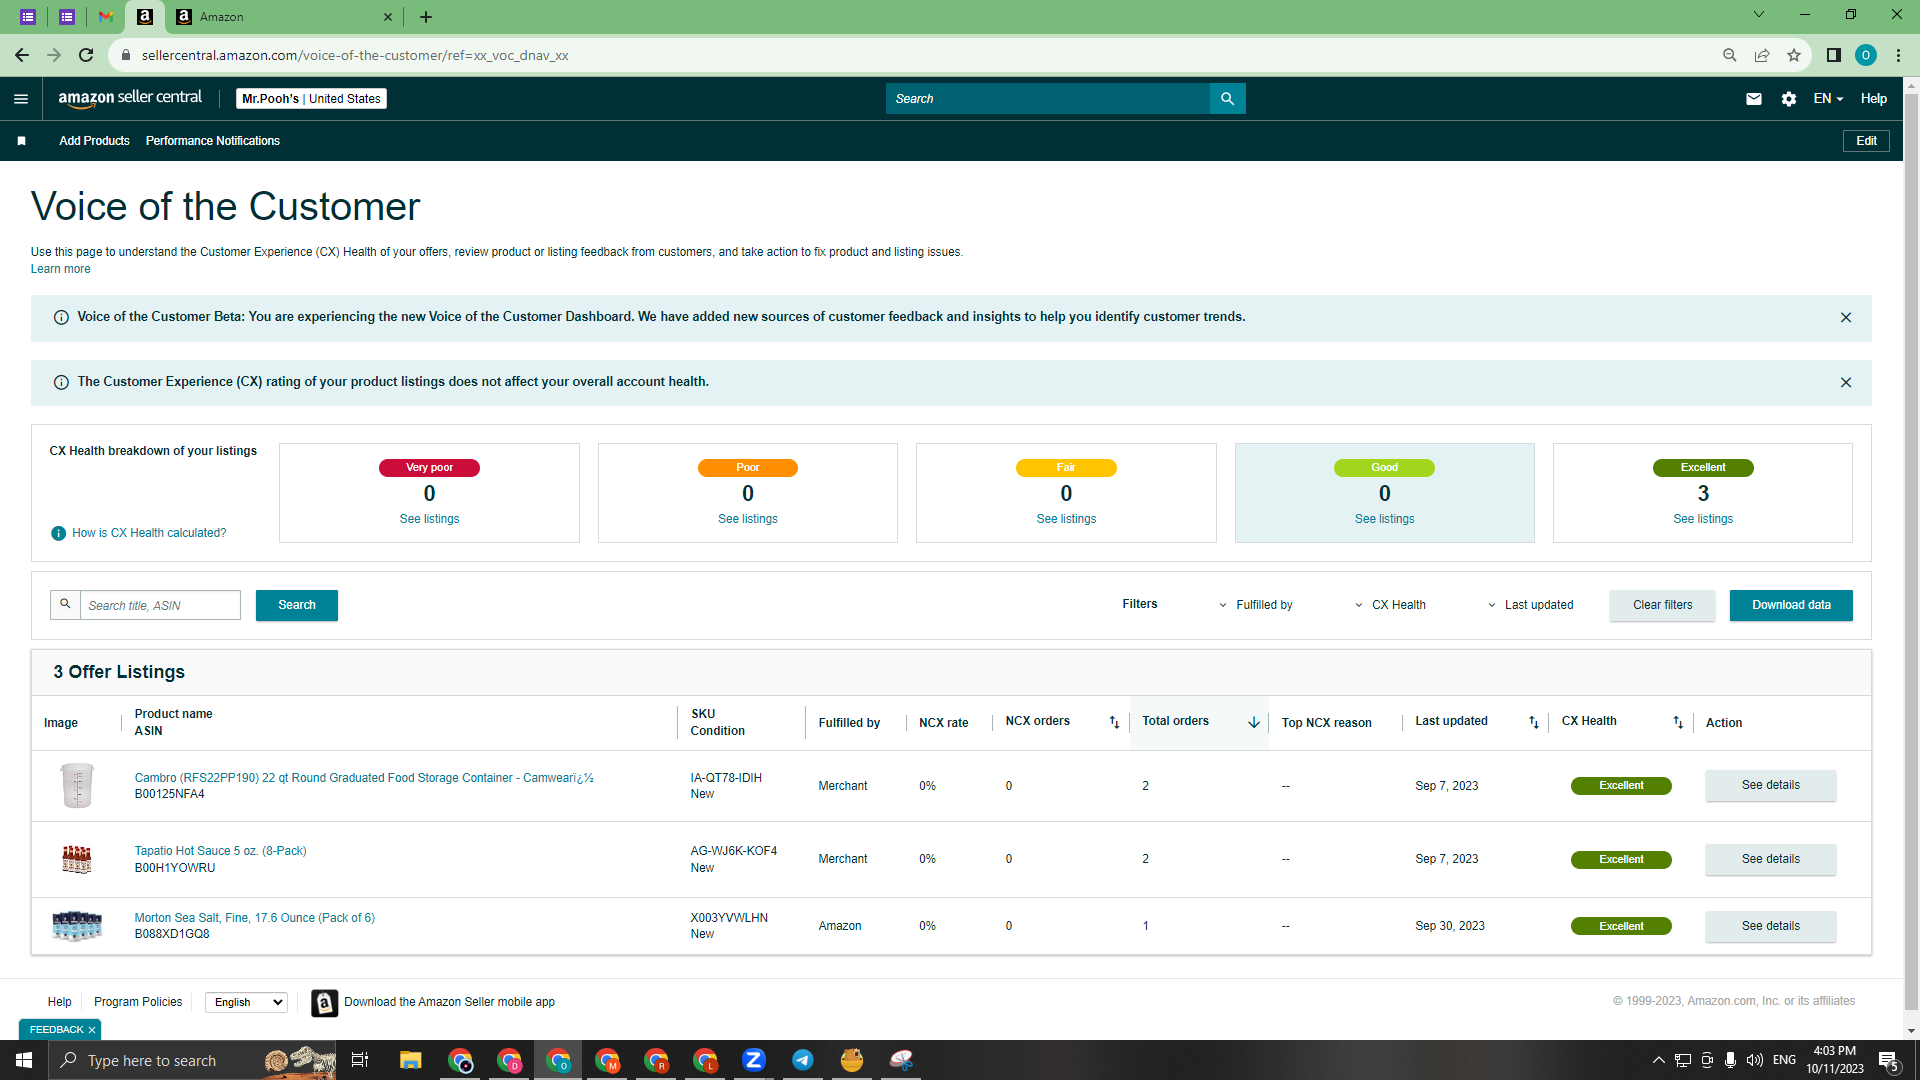The width and height of the screenshot is (1920, 1080).
Task: Click the teal Search button for listings
Action: point(297,606)
